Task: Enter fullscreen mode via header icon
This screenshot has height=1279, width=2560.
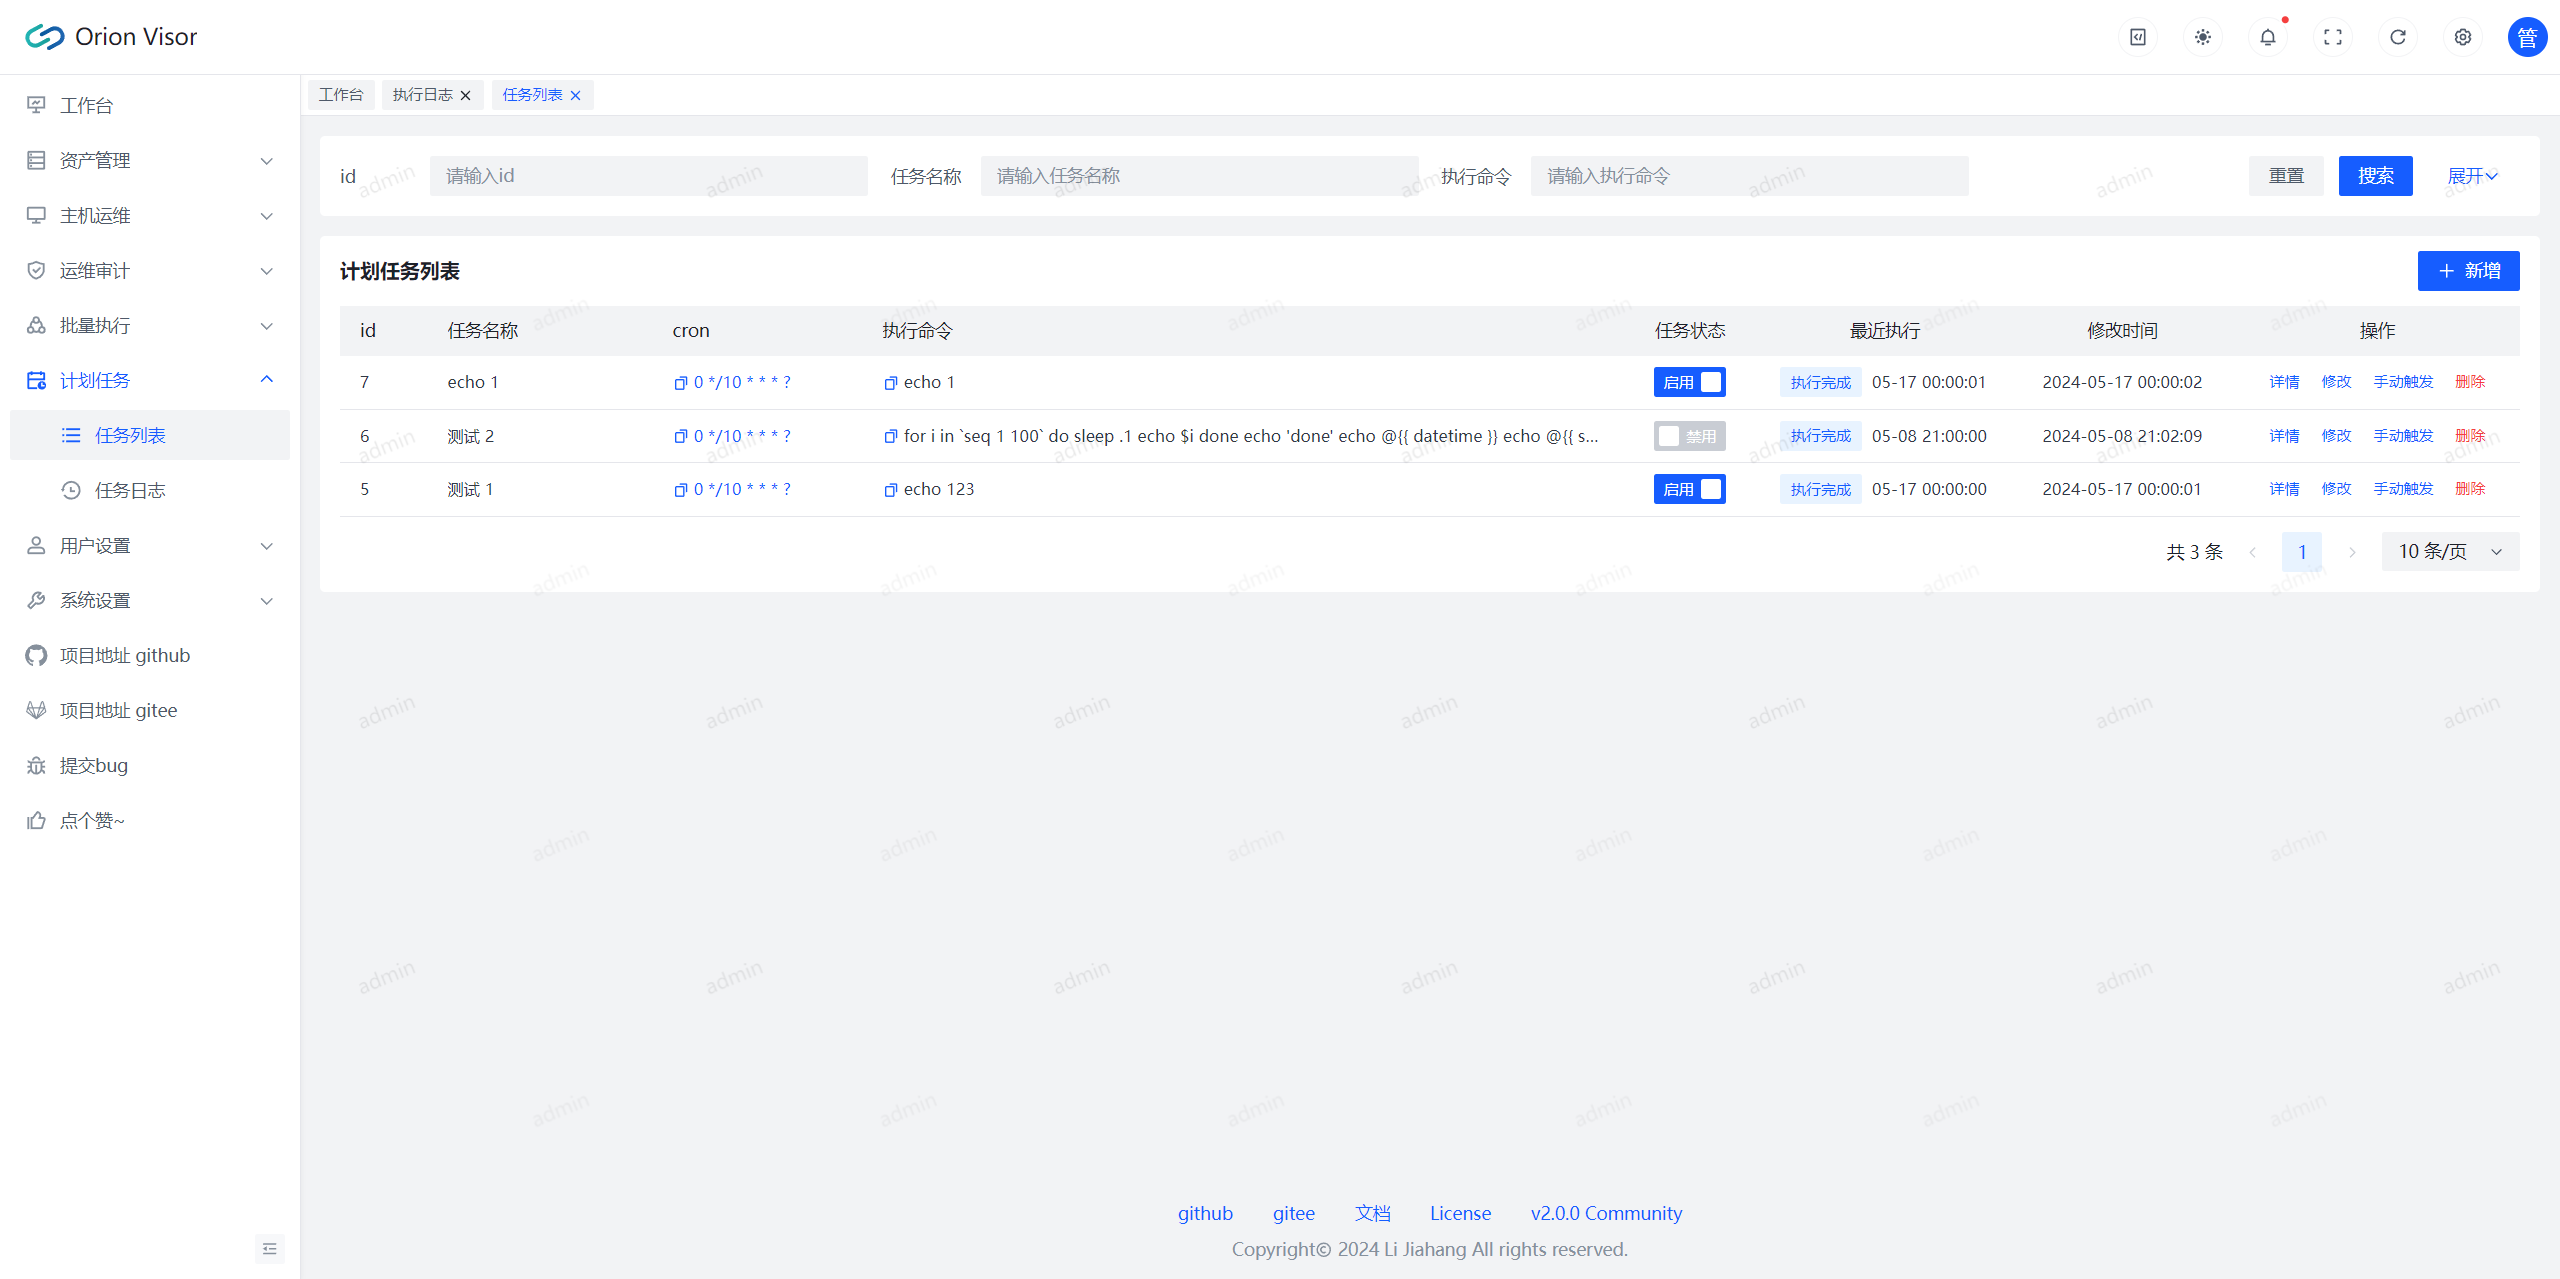Action: (x=2332, y=37)
